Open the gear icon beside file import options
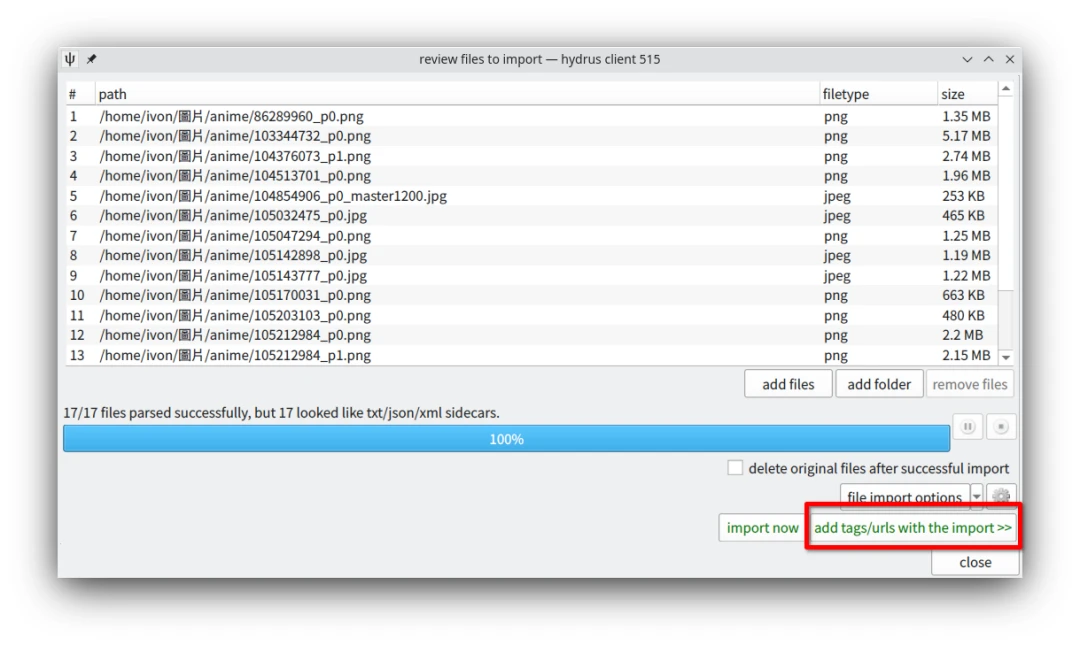The height and width of the screenshot is (646, 1080). [1001, 496]
